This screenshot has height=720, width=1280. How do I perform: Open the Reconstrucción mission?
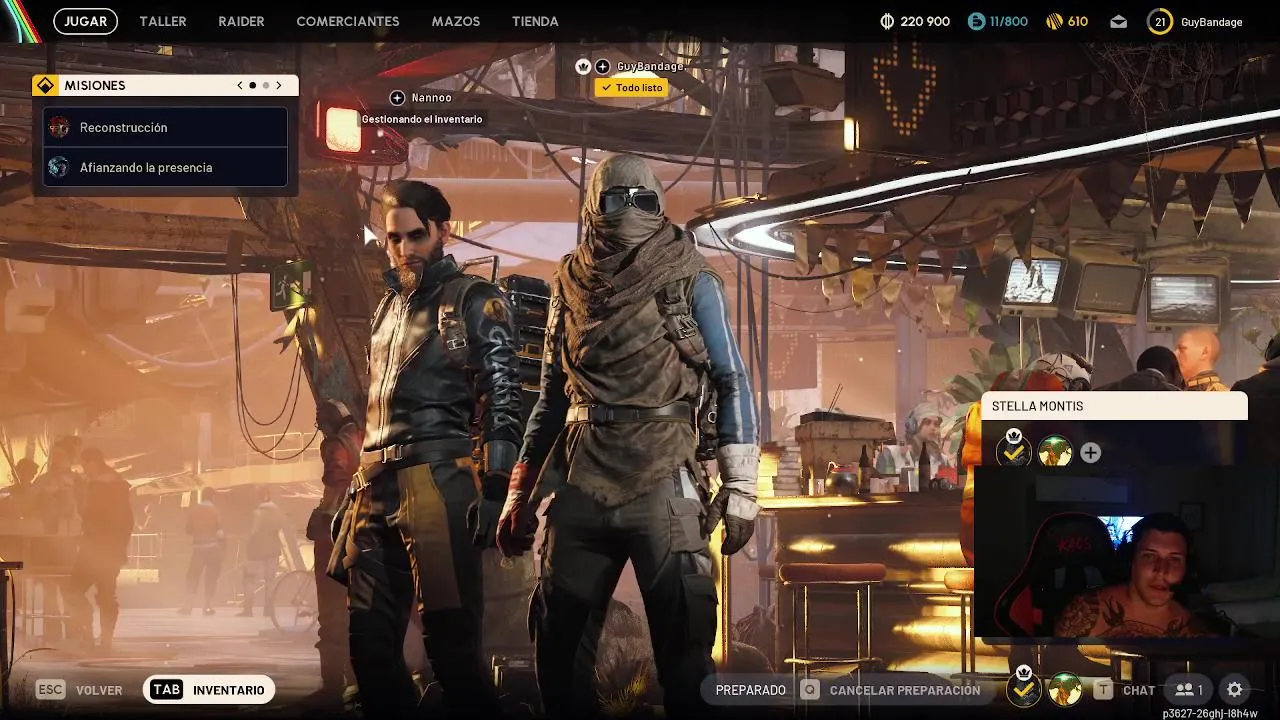coord(165,127)
